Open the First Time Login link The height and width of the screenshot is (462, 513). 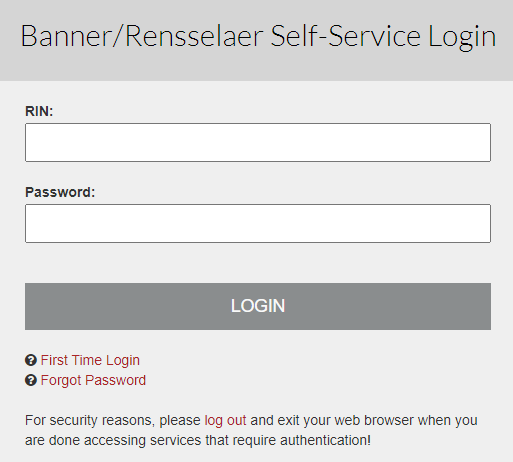pos(90,360)
